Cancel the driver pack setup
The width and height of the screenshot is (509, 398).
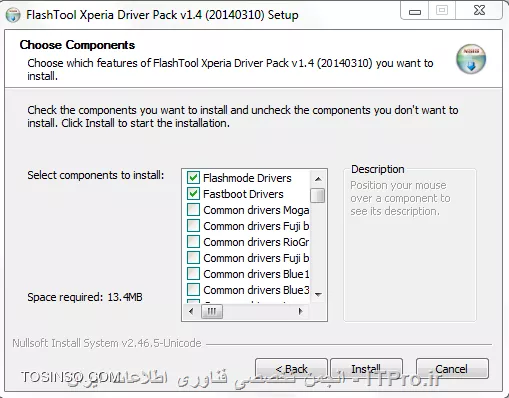click(x=452, y=369)
